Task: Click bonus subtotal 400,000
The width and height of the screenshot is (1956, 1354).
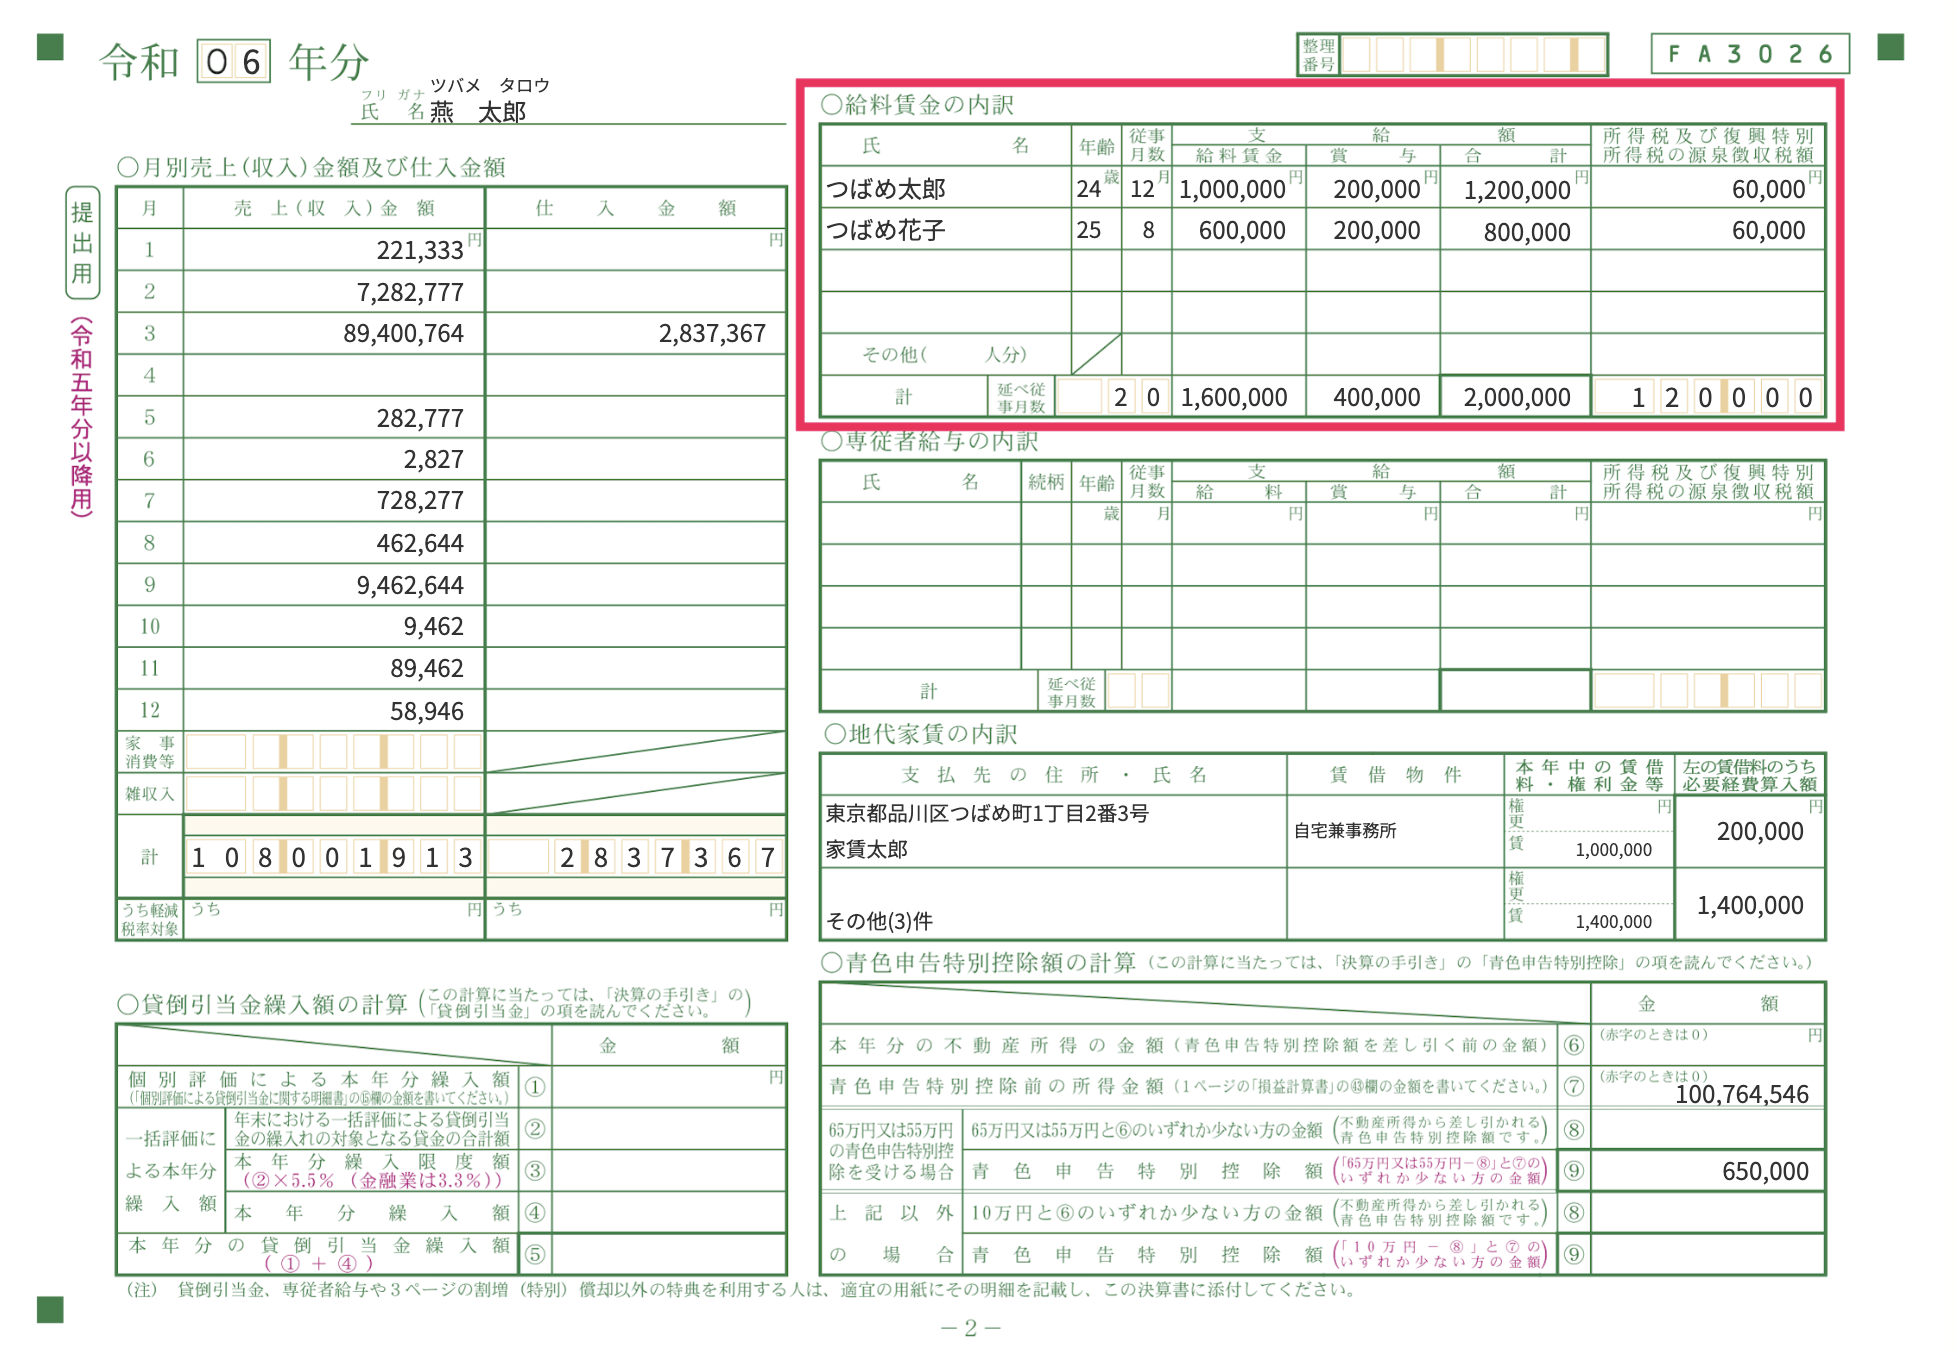Action: pyautogui.click(x=1377, y=398)
